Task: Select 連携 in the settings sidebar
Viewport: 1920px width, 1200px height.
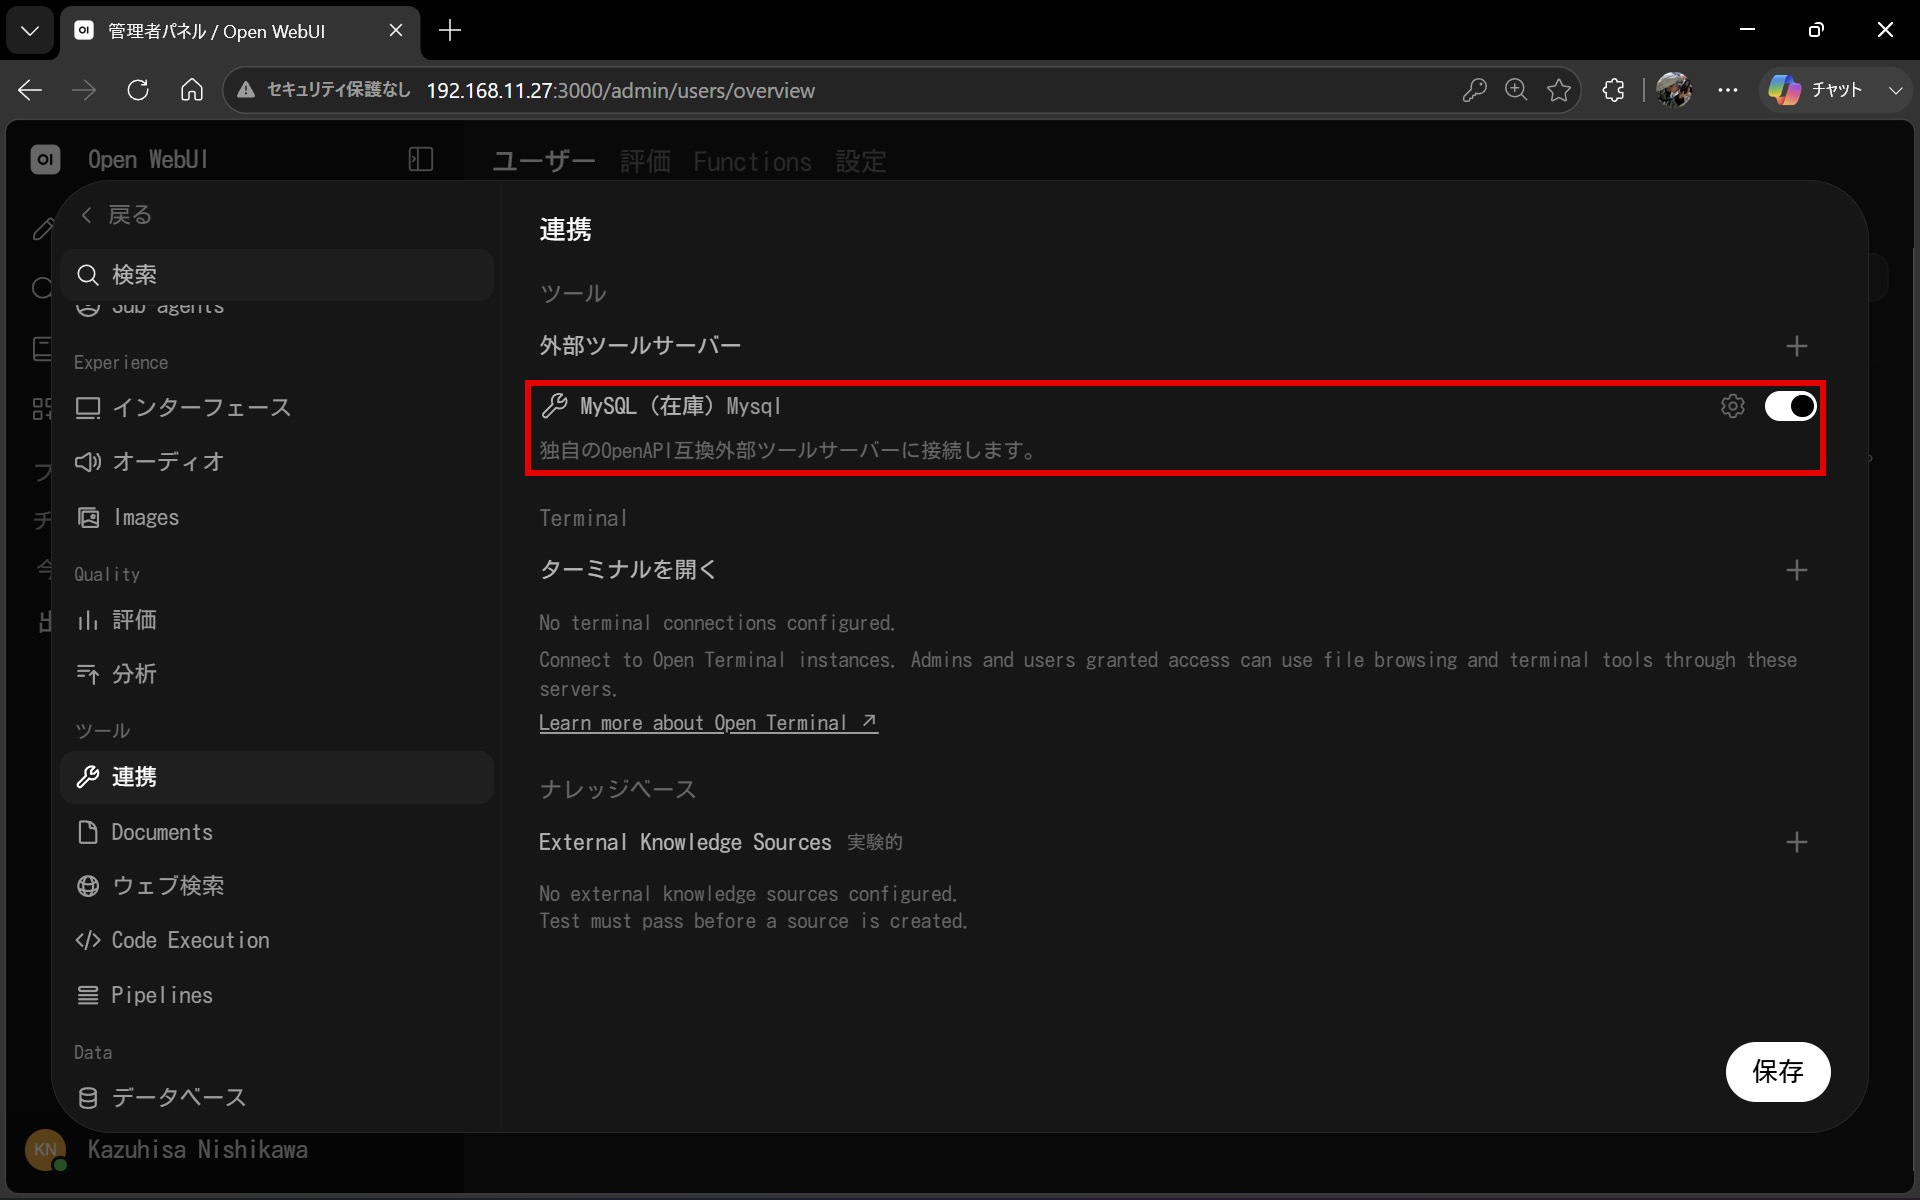Action: (x=277, y=777)
